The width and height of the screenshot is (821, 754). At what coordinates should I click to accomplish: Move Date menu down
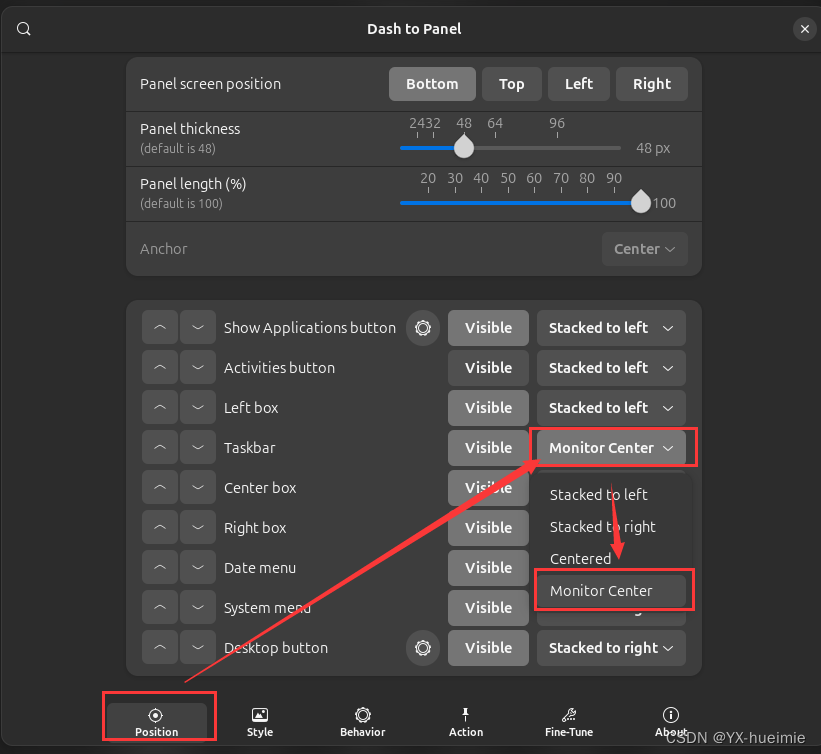198,568
